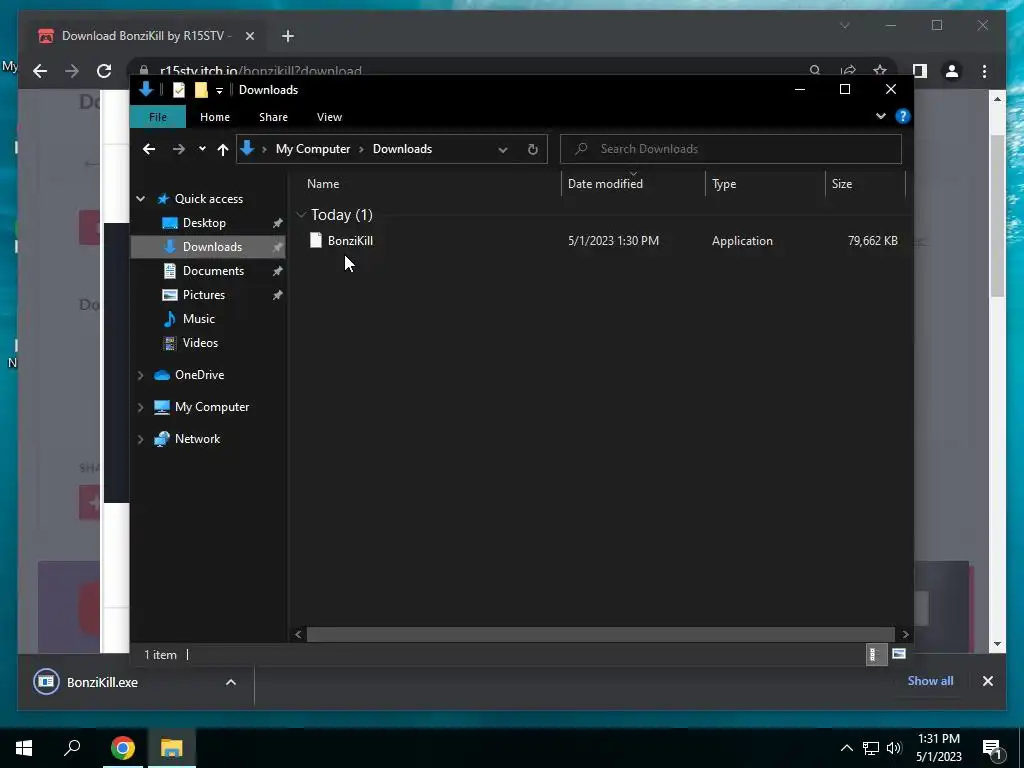Open the volume control in system tray

click(894, 748)
